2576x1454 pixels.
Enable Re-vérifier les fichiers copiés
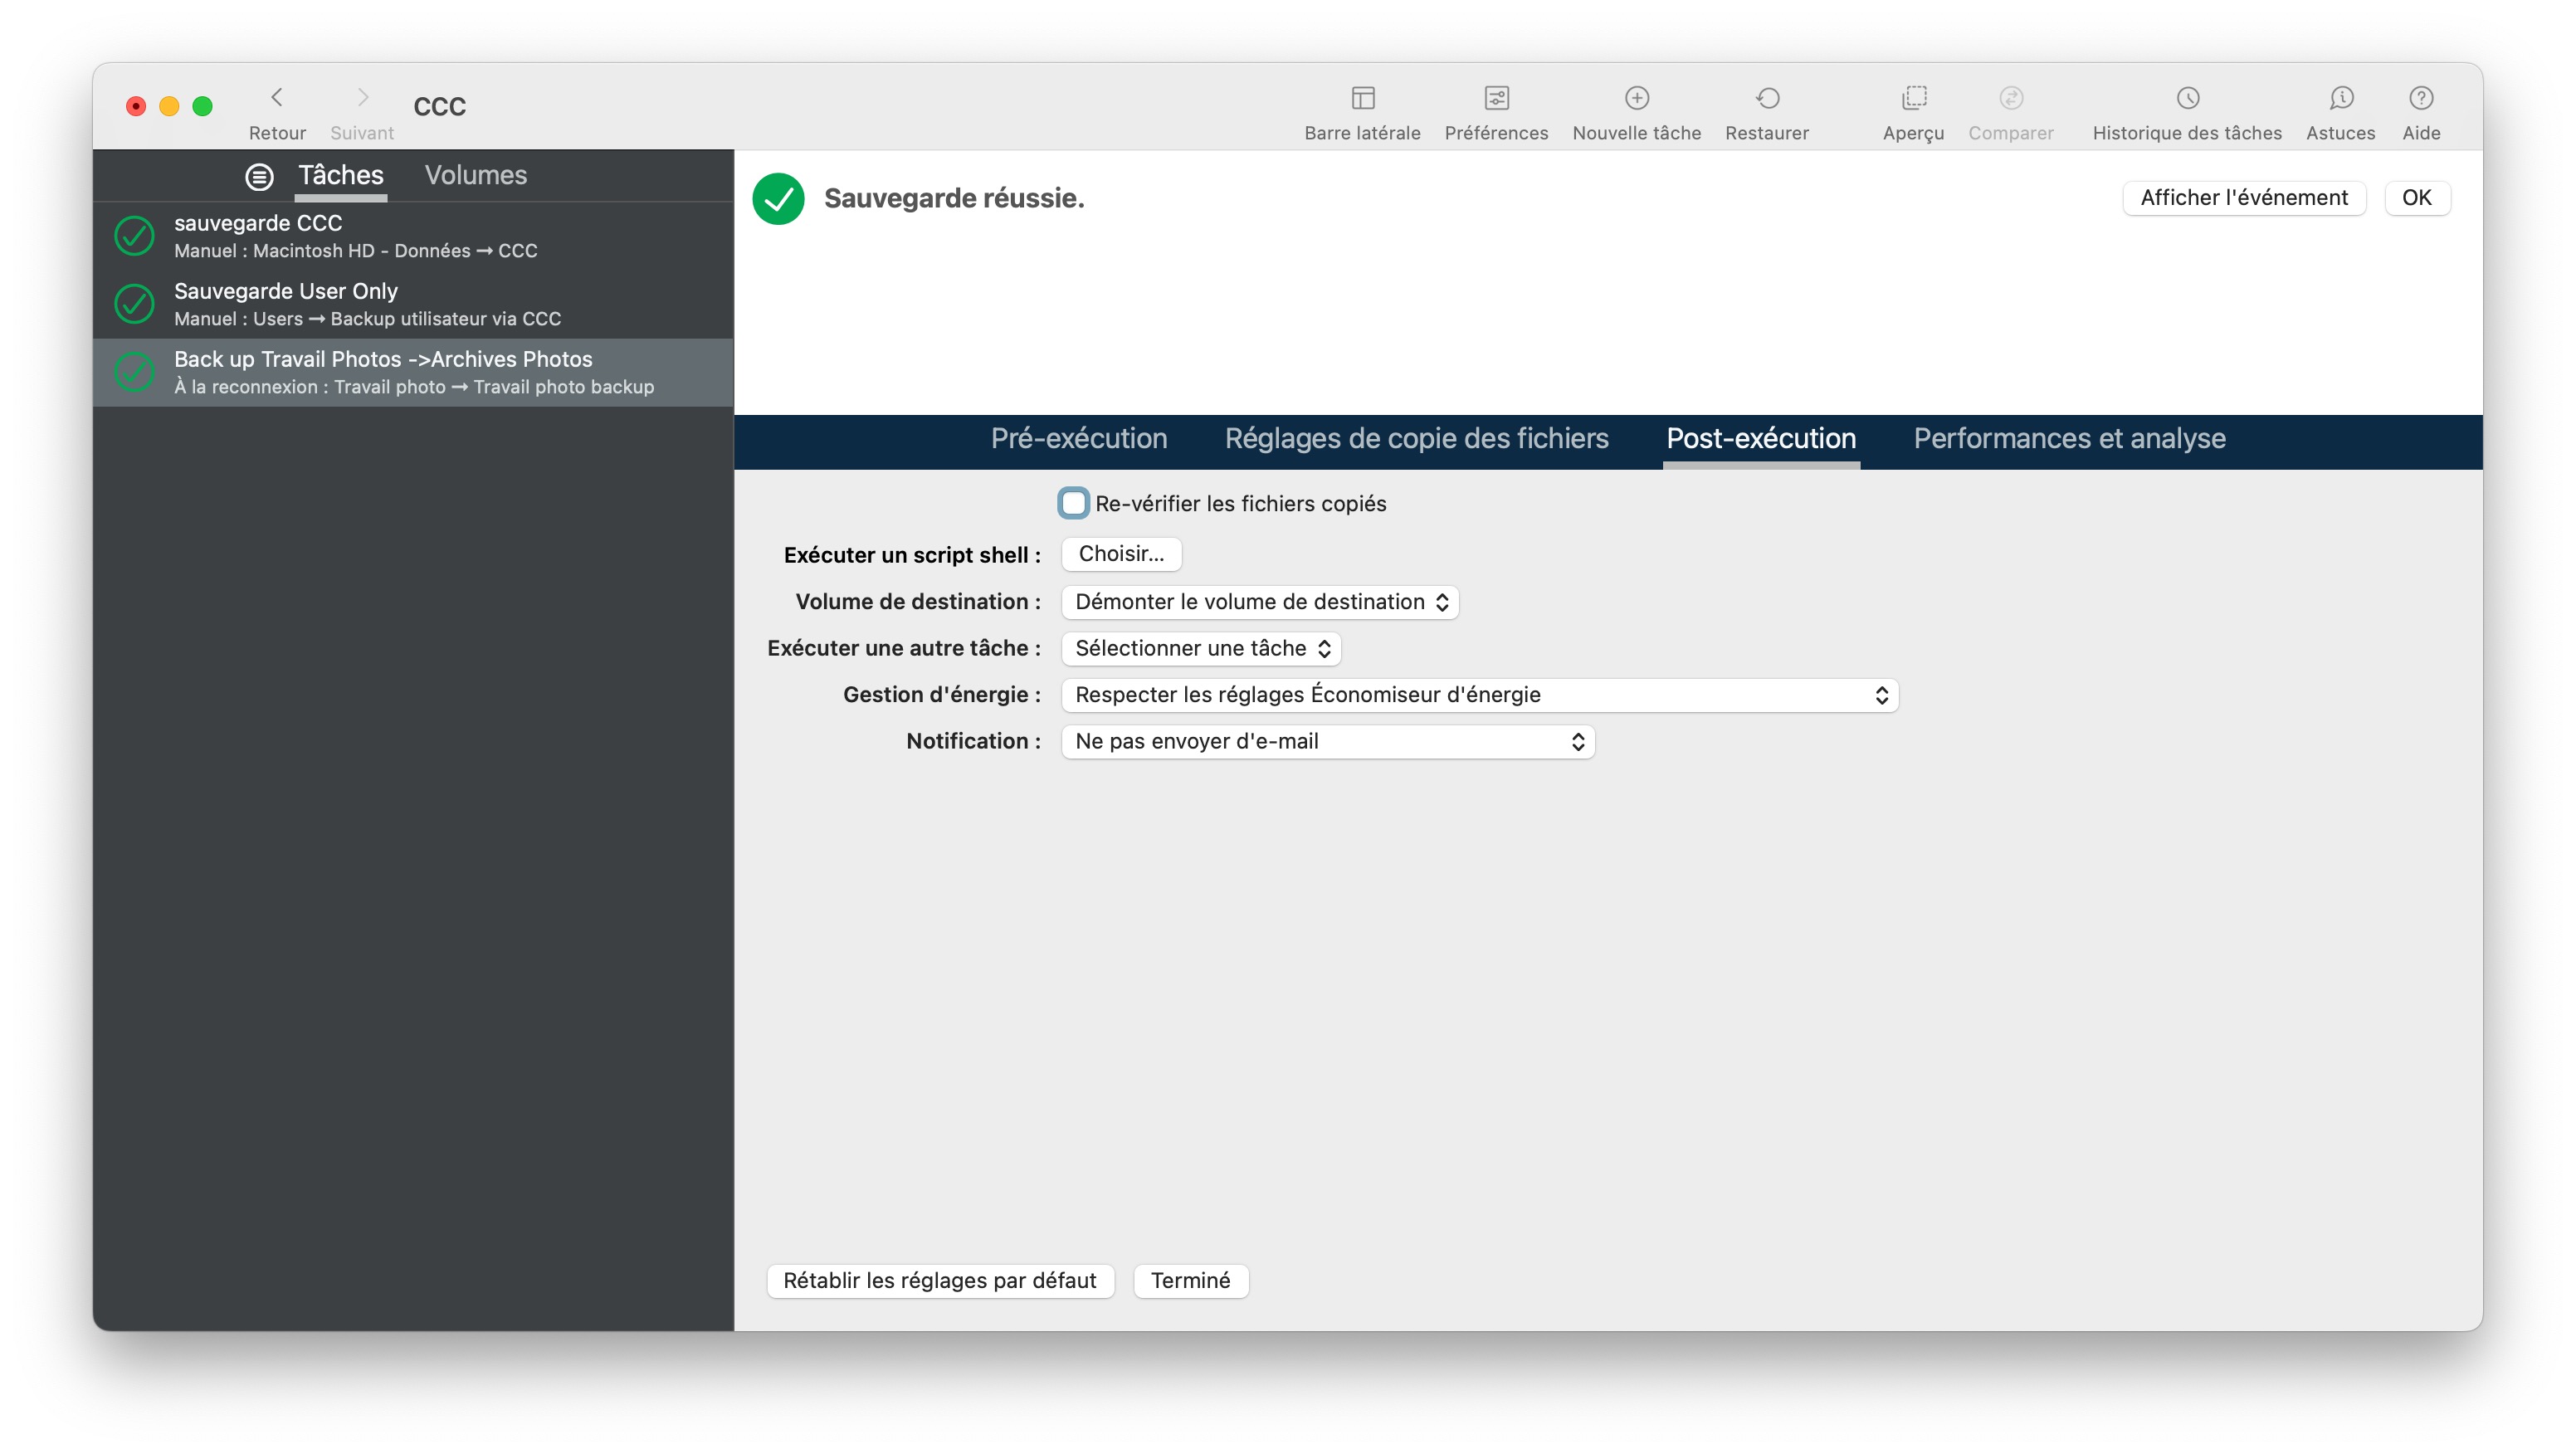(1073, 503)
